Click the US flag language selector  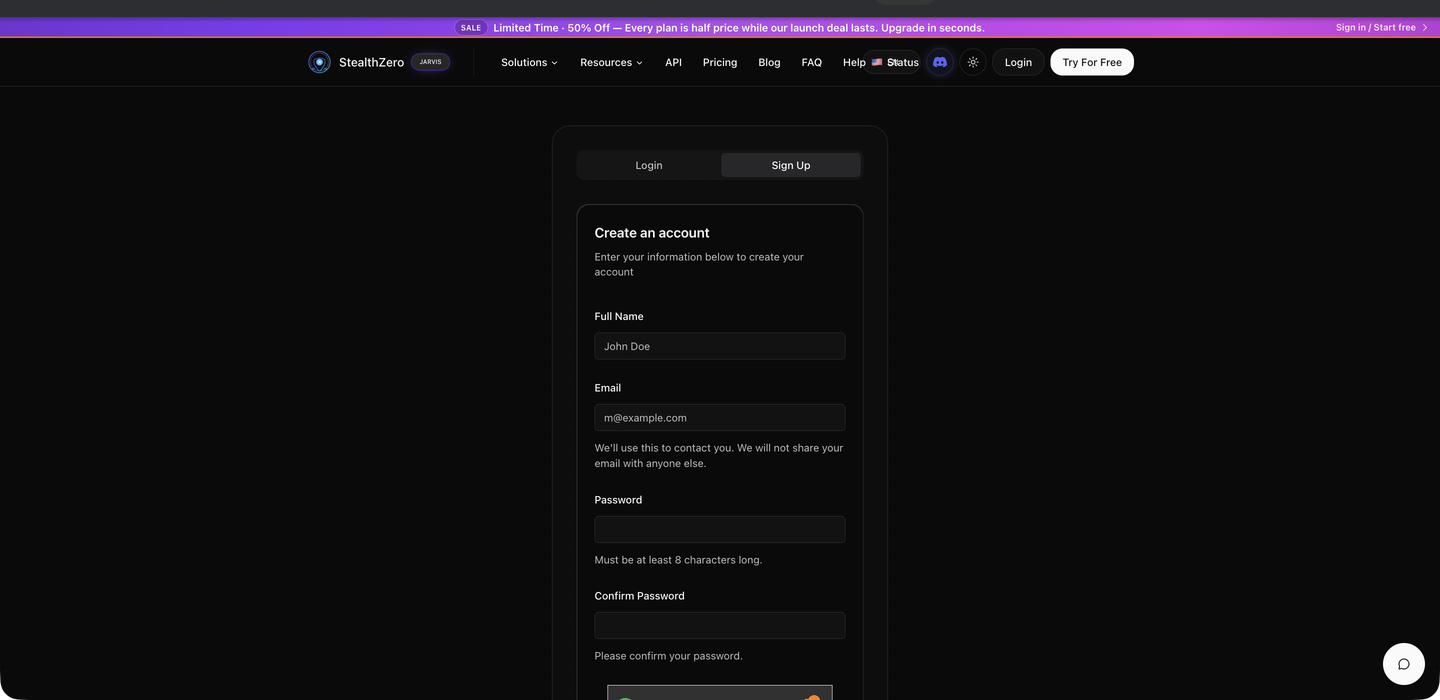[x=891, y=62]
